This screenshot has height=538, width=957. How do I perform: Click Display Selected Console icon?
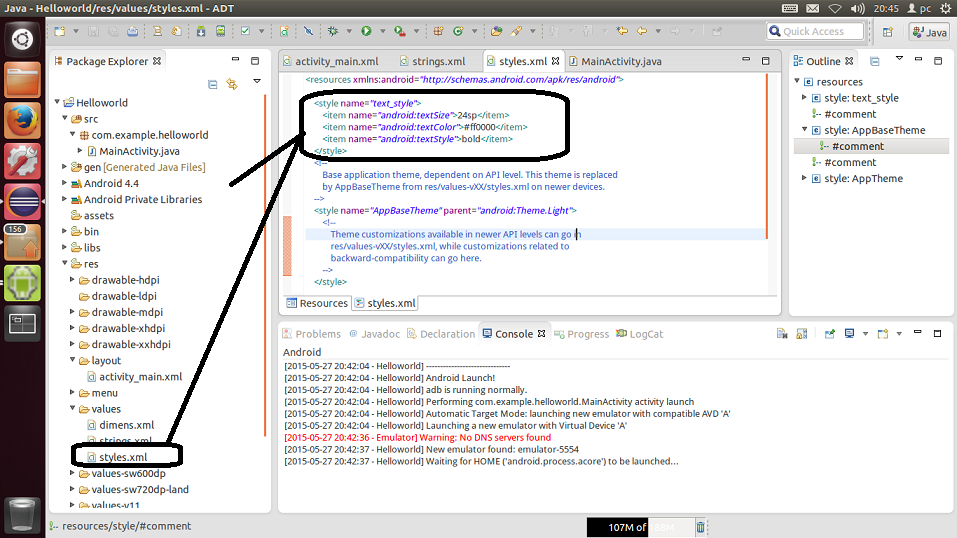pos(849,333)
